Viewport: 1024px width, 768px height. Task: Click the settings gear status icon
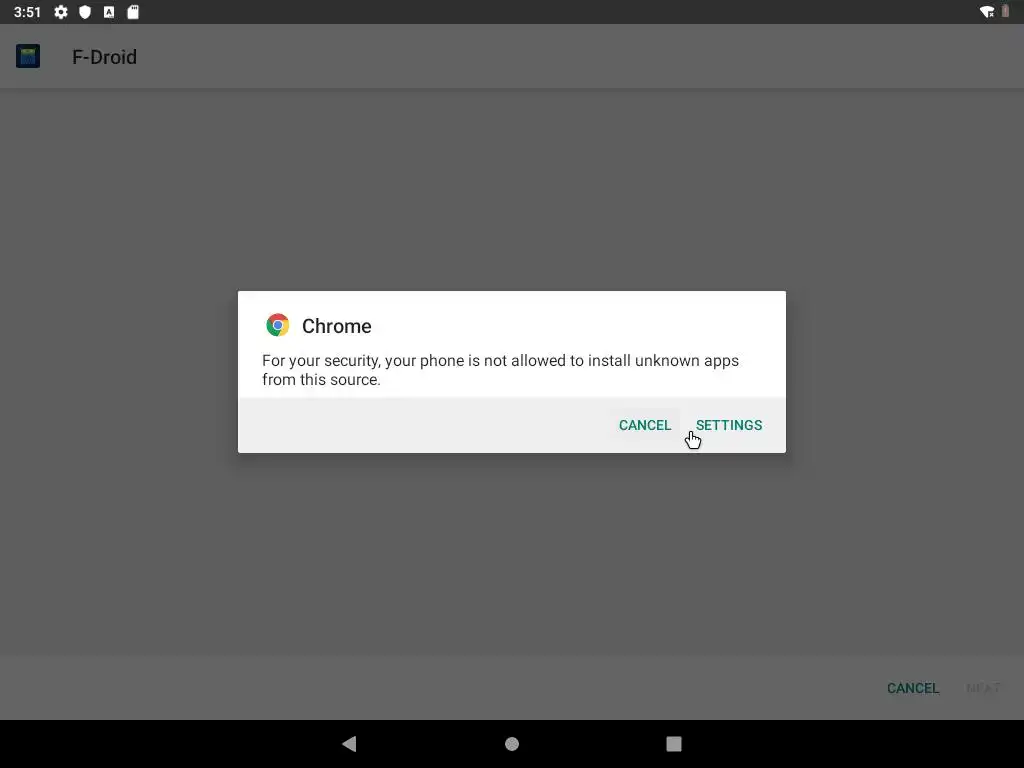point(61,12)
